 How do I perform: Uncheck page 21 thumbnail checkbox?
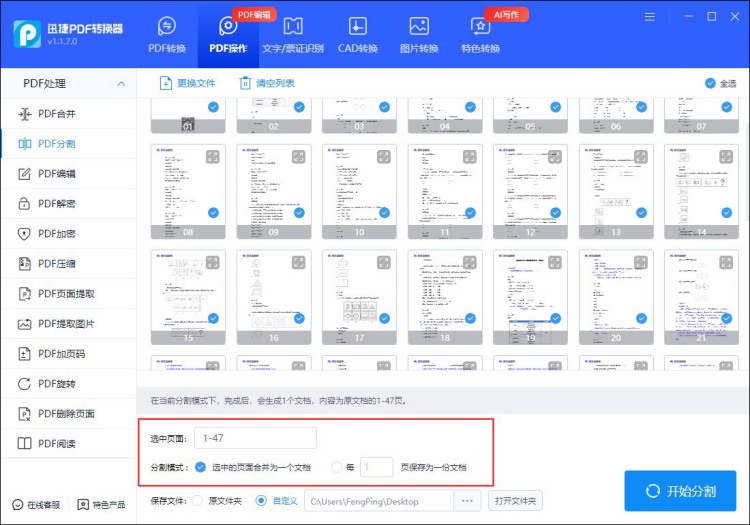click(x=727, y=318)
